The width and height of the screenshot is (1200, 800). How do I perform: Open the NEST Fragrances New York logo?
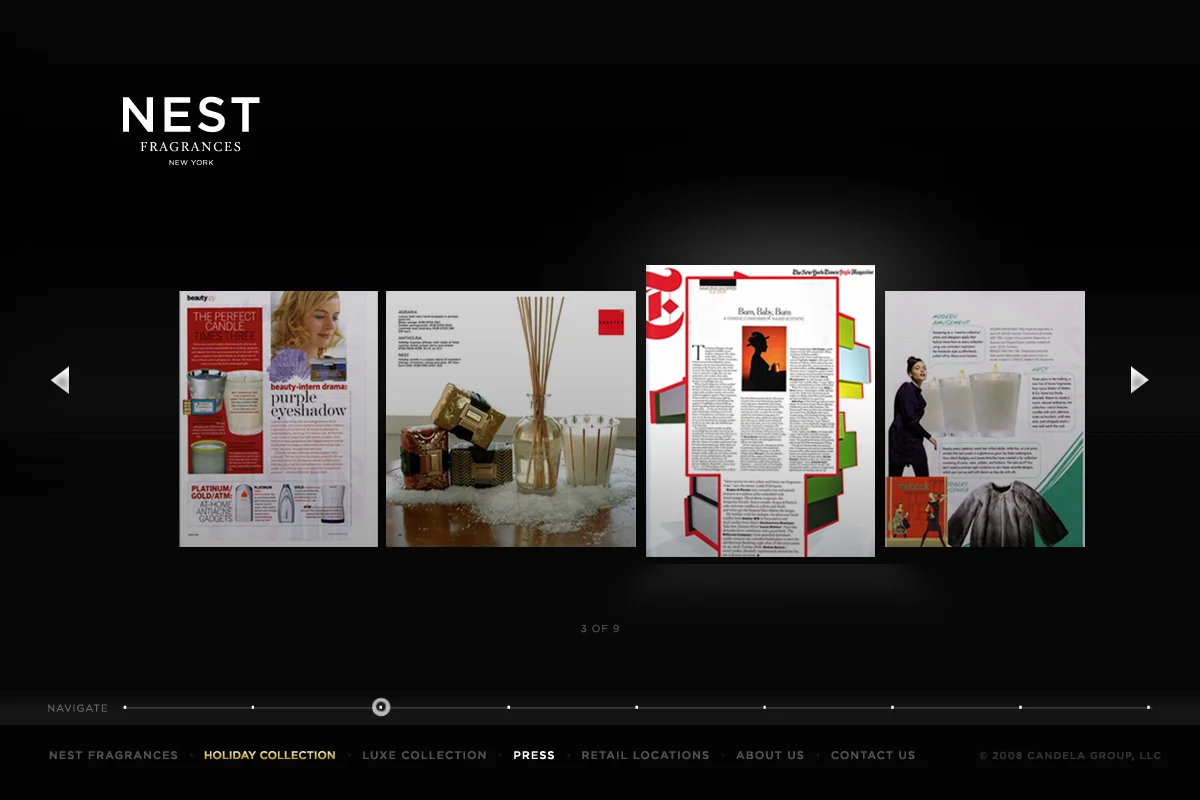point(191,131)
